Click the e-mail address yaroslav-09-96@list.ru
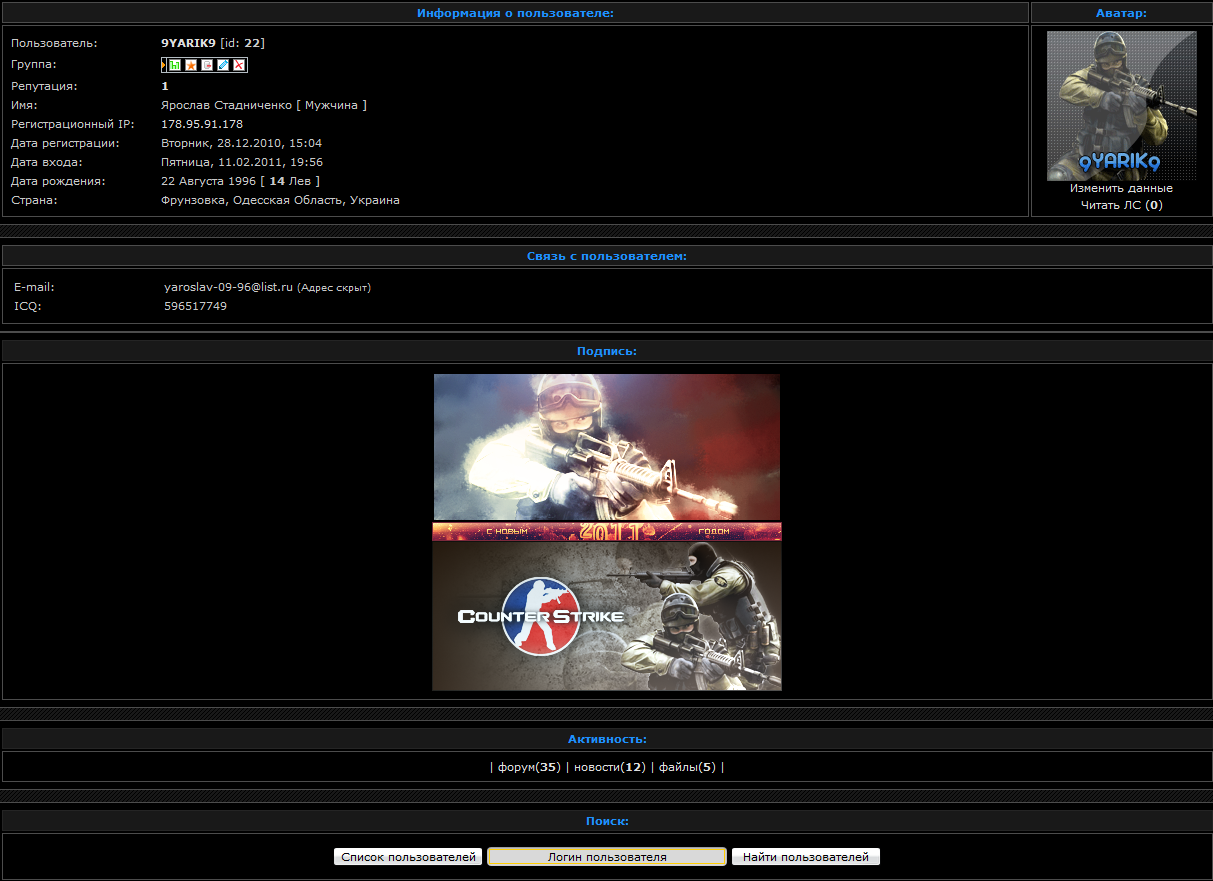Image resolution: width=1213 pixels, height=881 pixels. [x=228, y=287]
